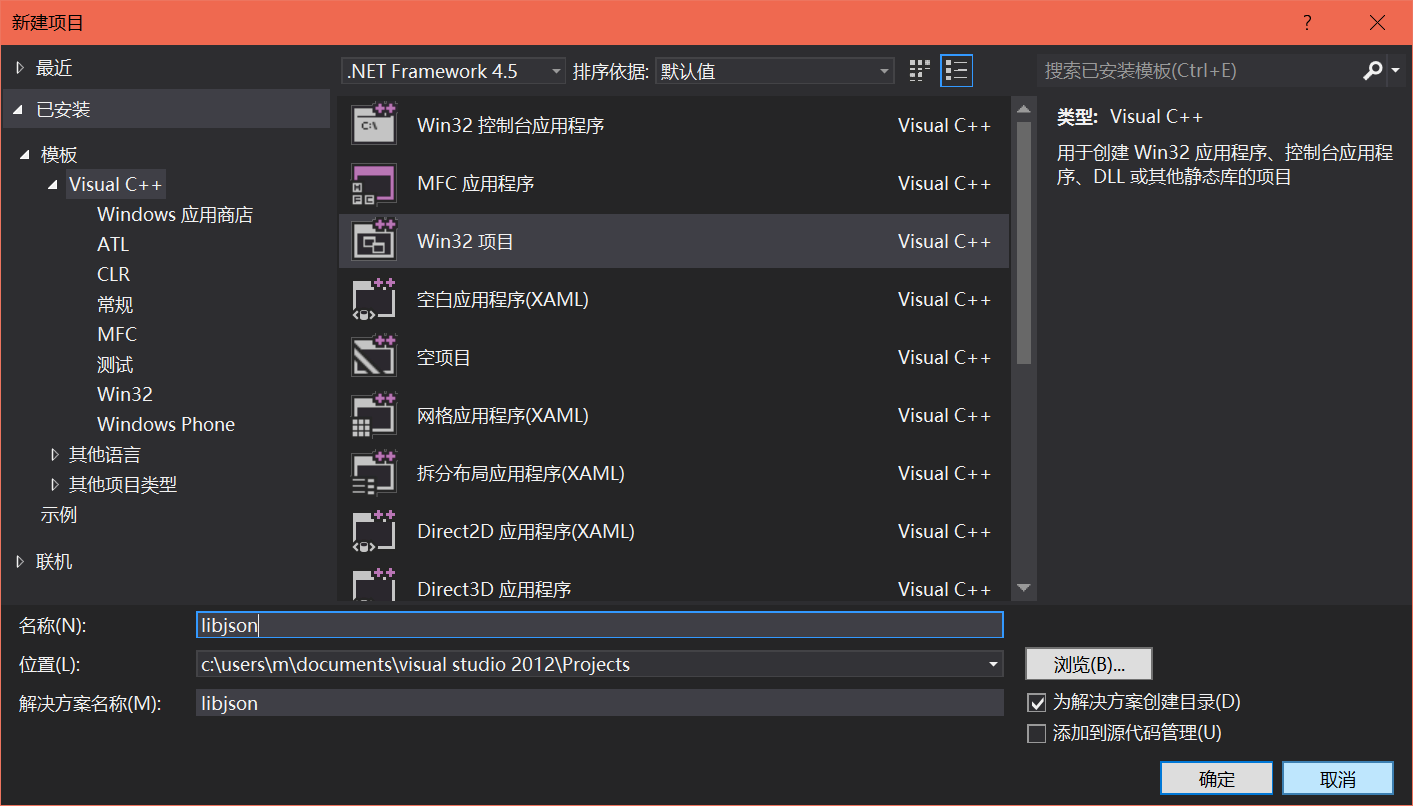This screenshot has height=806, width=1413.
Task: Select Windows Phone template category
Action: (166, 424)
